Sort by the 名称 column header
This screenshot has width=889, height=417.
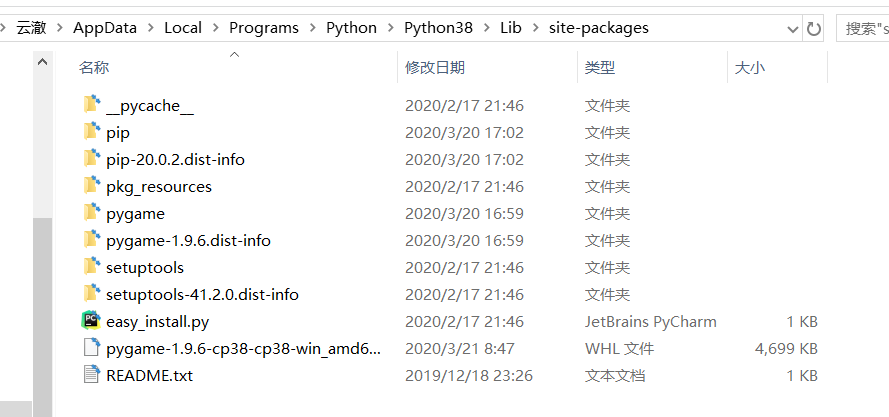click(x=94, y=68)
